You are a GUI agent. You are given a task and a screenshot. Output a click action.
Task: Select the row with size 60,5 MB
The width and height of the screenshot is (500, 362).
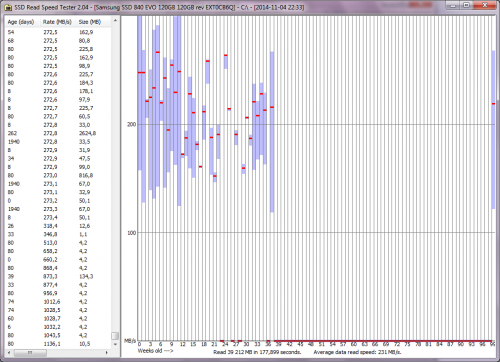58,116
